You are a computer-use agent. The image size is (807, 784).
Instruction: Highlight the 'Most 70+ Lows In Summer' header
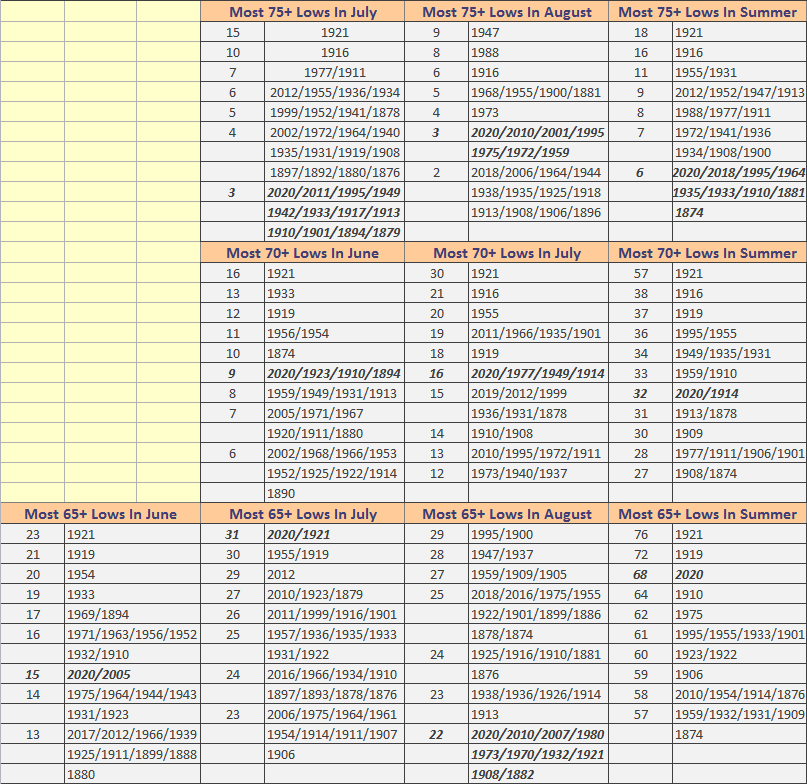[x=708, y=253]
